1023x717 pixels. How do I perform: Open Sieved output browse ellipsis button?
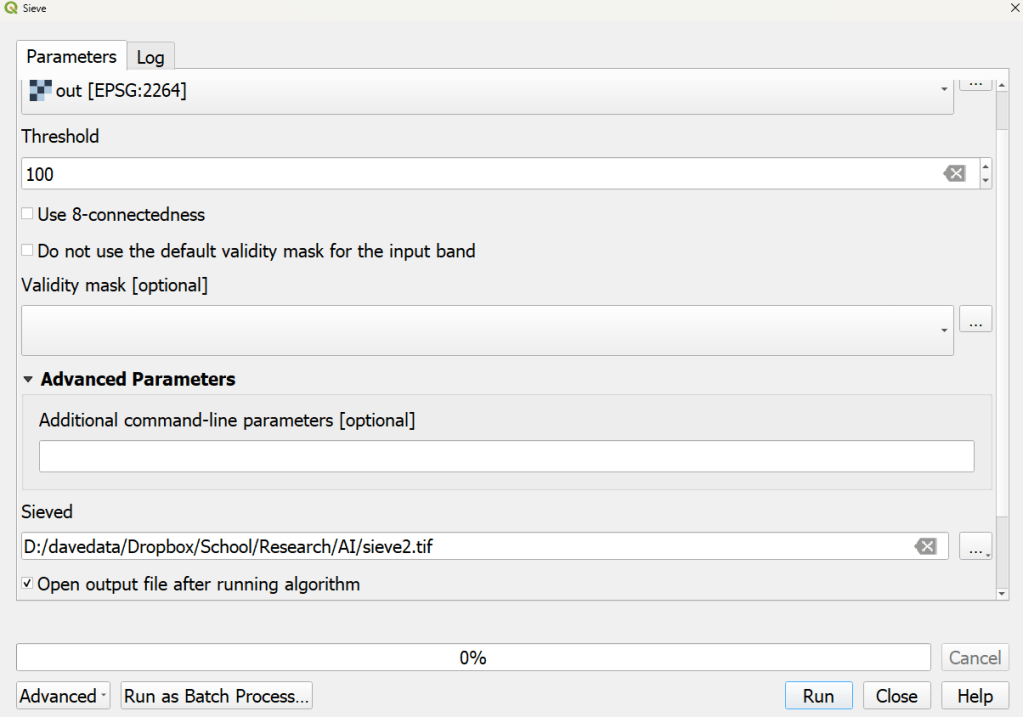tap(975, 546)
